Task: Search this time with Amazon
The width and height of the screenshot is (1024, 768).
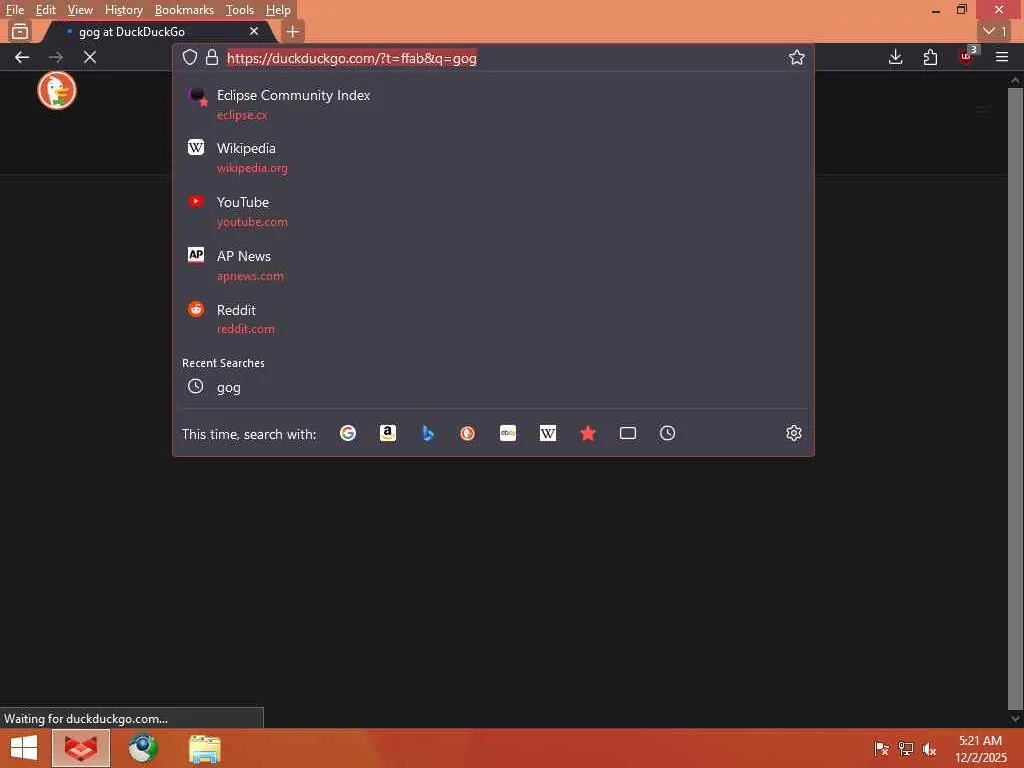Action: click(x=388, y=433)
